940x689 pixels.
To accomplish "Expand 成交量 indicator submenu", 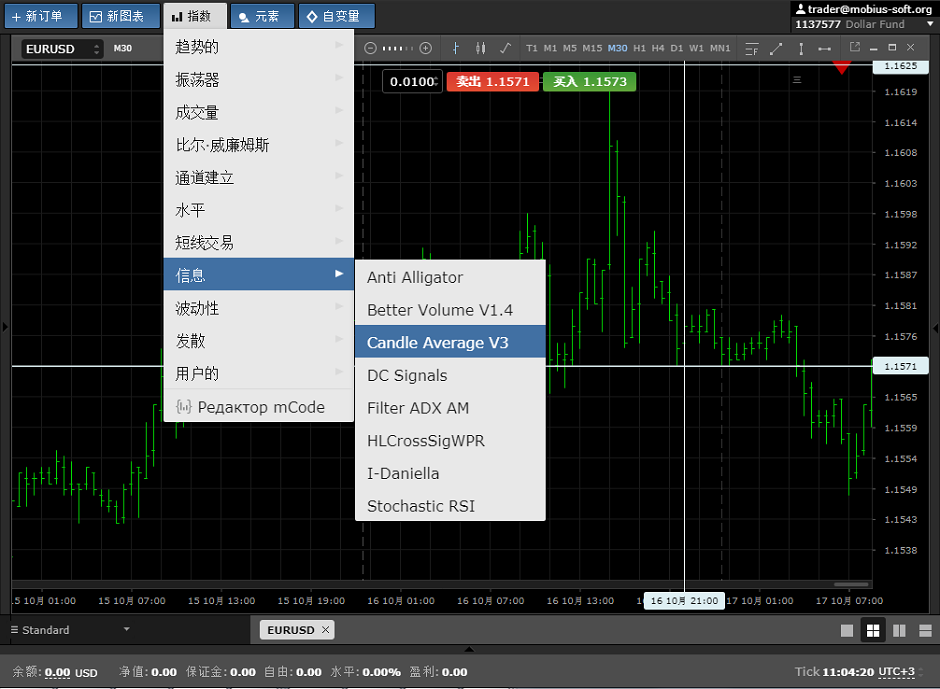I will pos(258,112).
